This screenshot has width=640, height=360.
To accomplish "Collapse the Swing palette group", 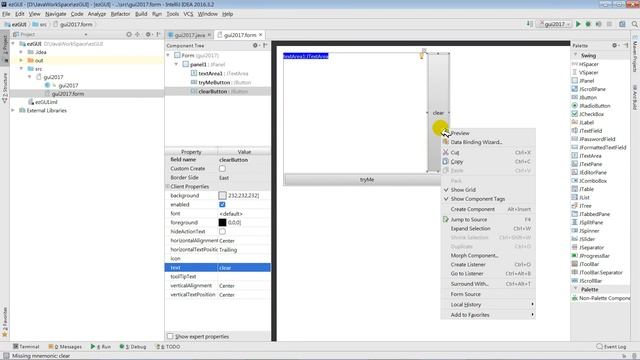I will pos(576,55).
